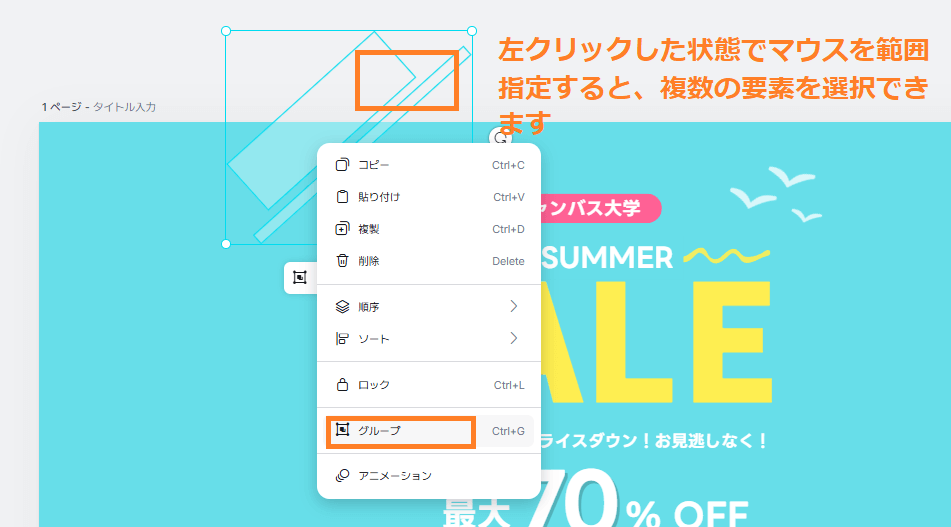Expand the ソート submenu chevron
Screen dimensions: 951x527
(514, 338)
